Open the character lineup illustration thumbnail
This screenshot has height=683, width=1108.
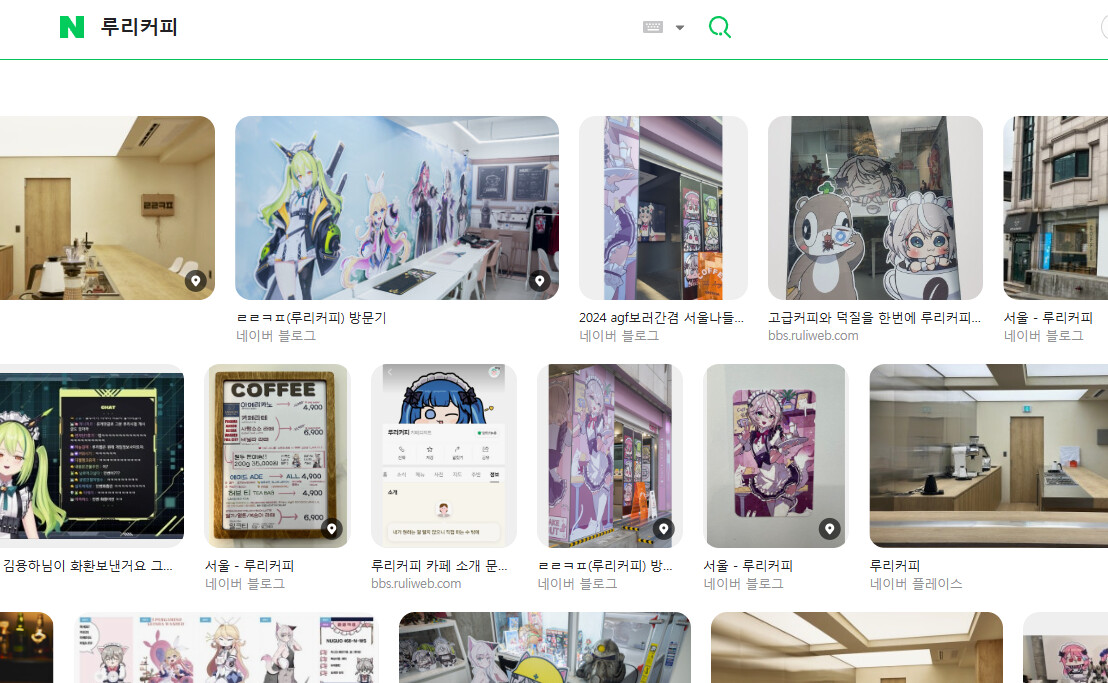pos(226,648)
